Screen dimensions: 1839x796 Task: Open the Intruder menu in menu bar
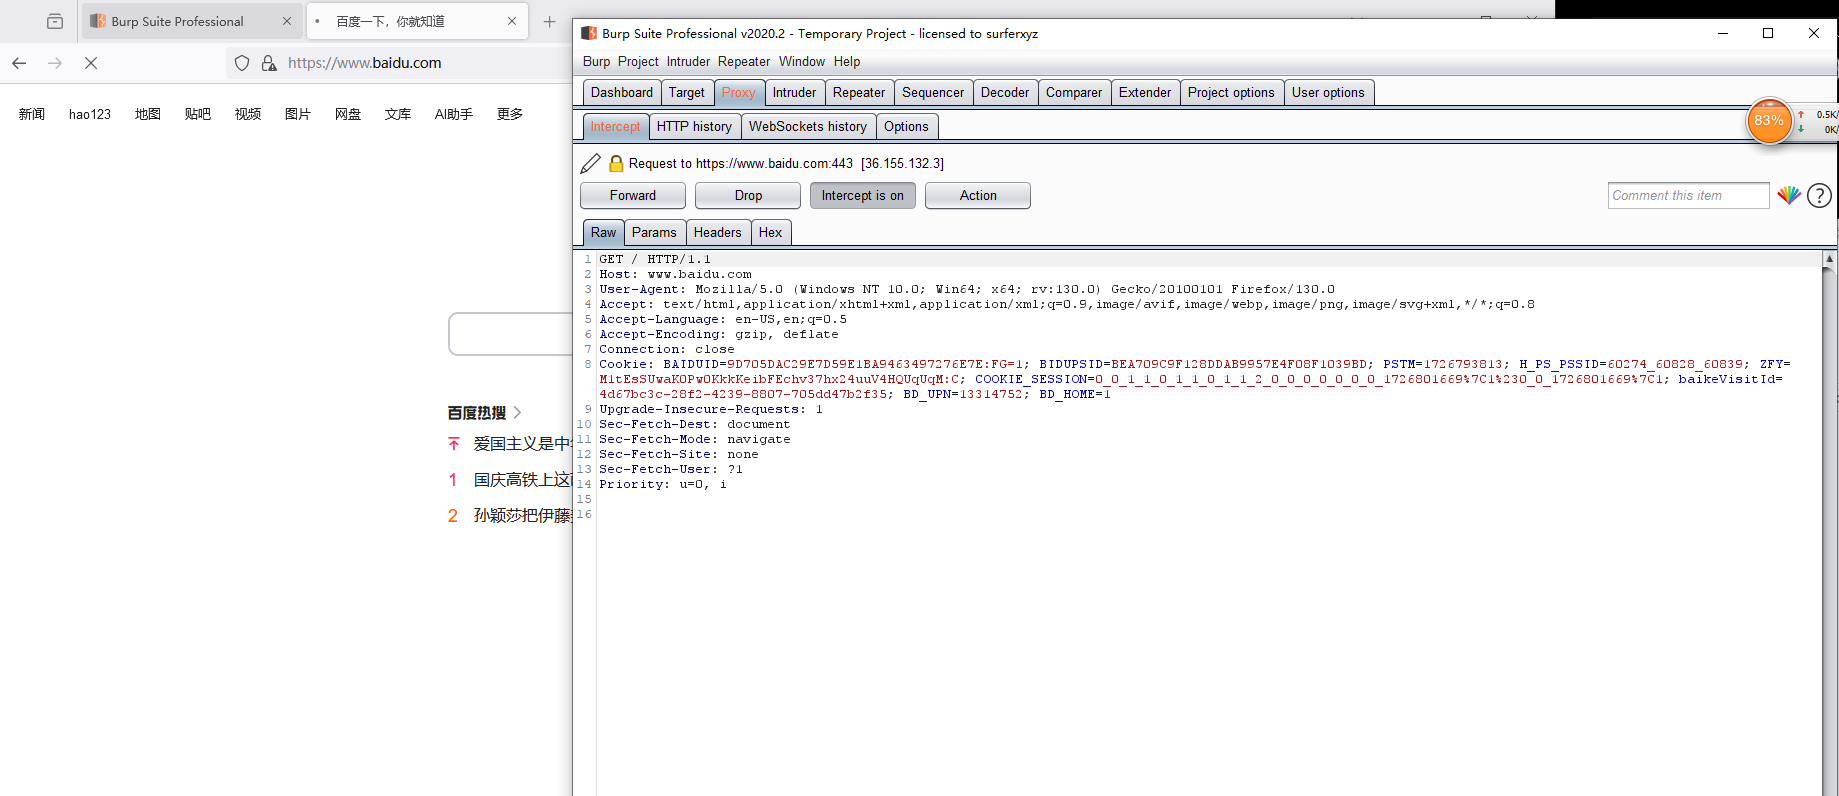(x=688, y=61)
